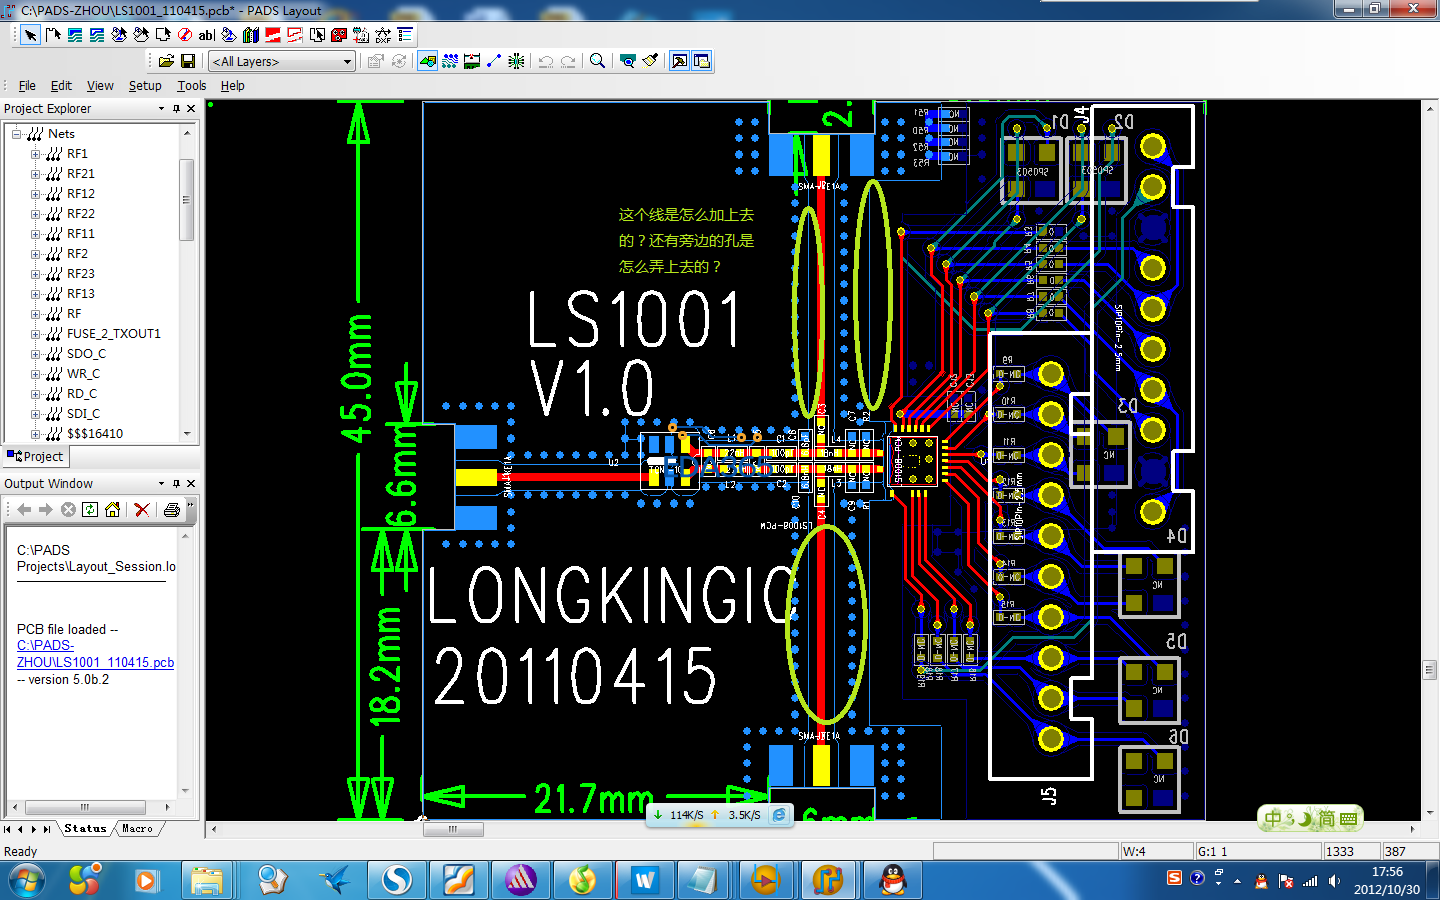The image size is (1440, 900).
Task: Close the Project Explorer panel
Action: pos(191,109)
